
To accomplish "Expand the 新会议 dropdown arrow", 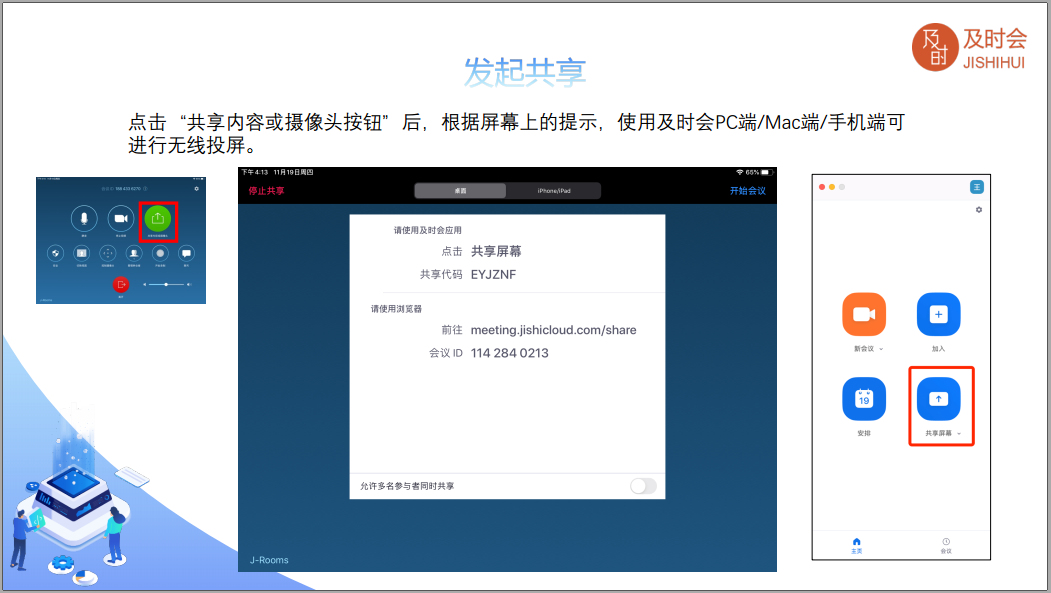I will click(881, 349).
